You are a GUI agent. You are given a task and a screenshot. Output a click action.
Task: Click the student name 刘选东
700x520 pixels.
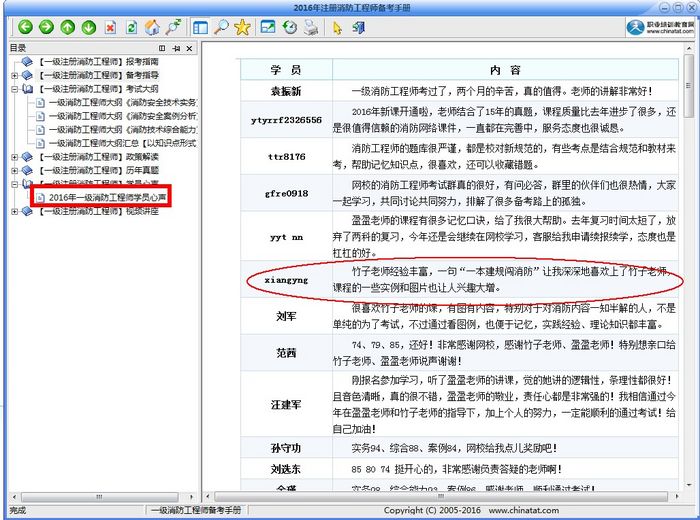(x=286, y=469)
